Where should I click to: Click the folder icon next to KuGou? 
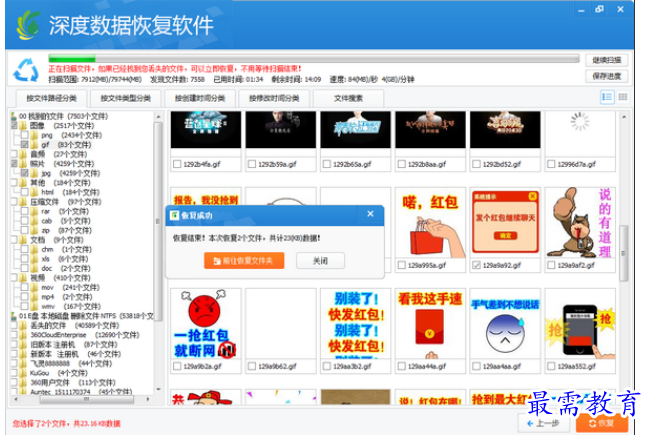click(x=24, y=373)
